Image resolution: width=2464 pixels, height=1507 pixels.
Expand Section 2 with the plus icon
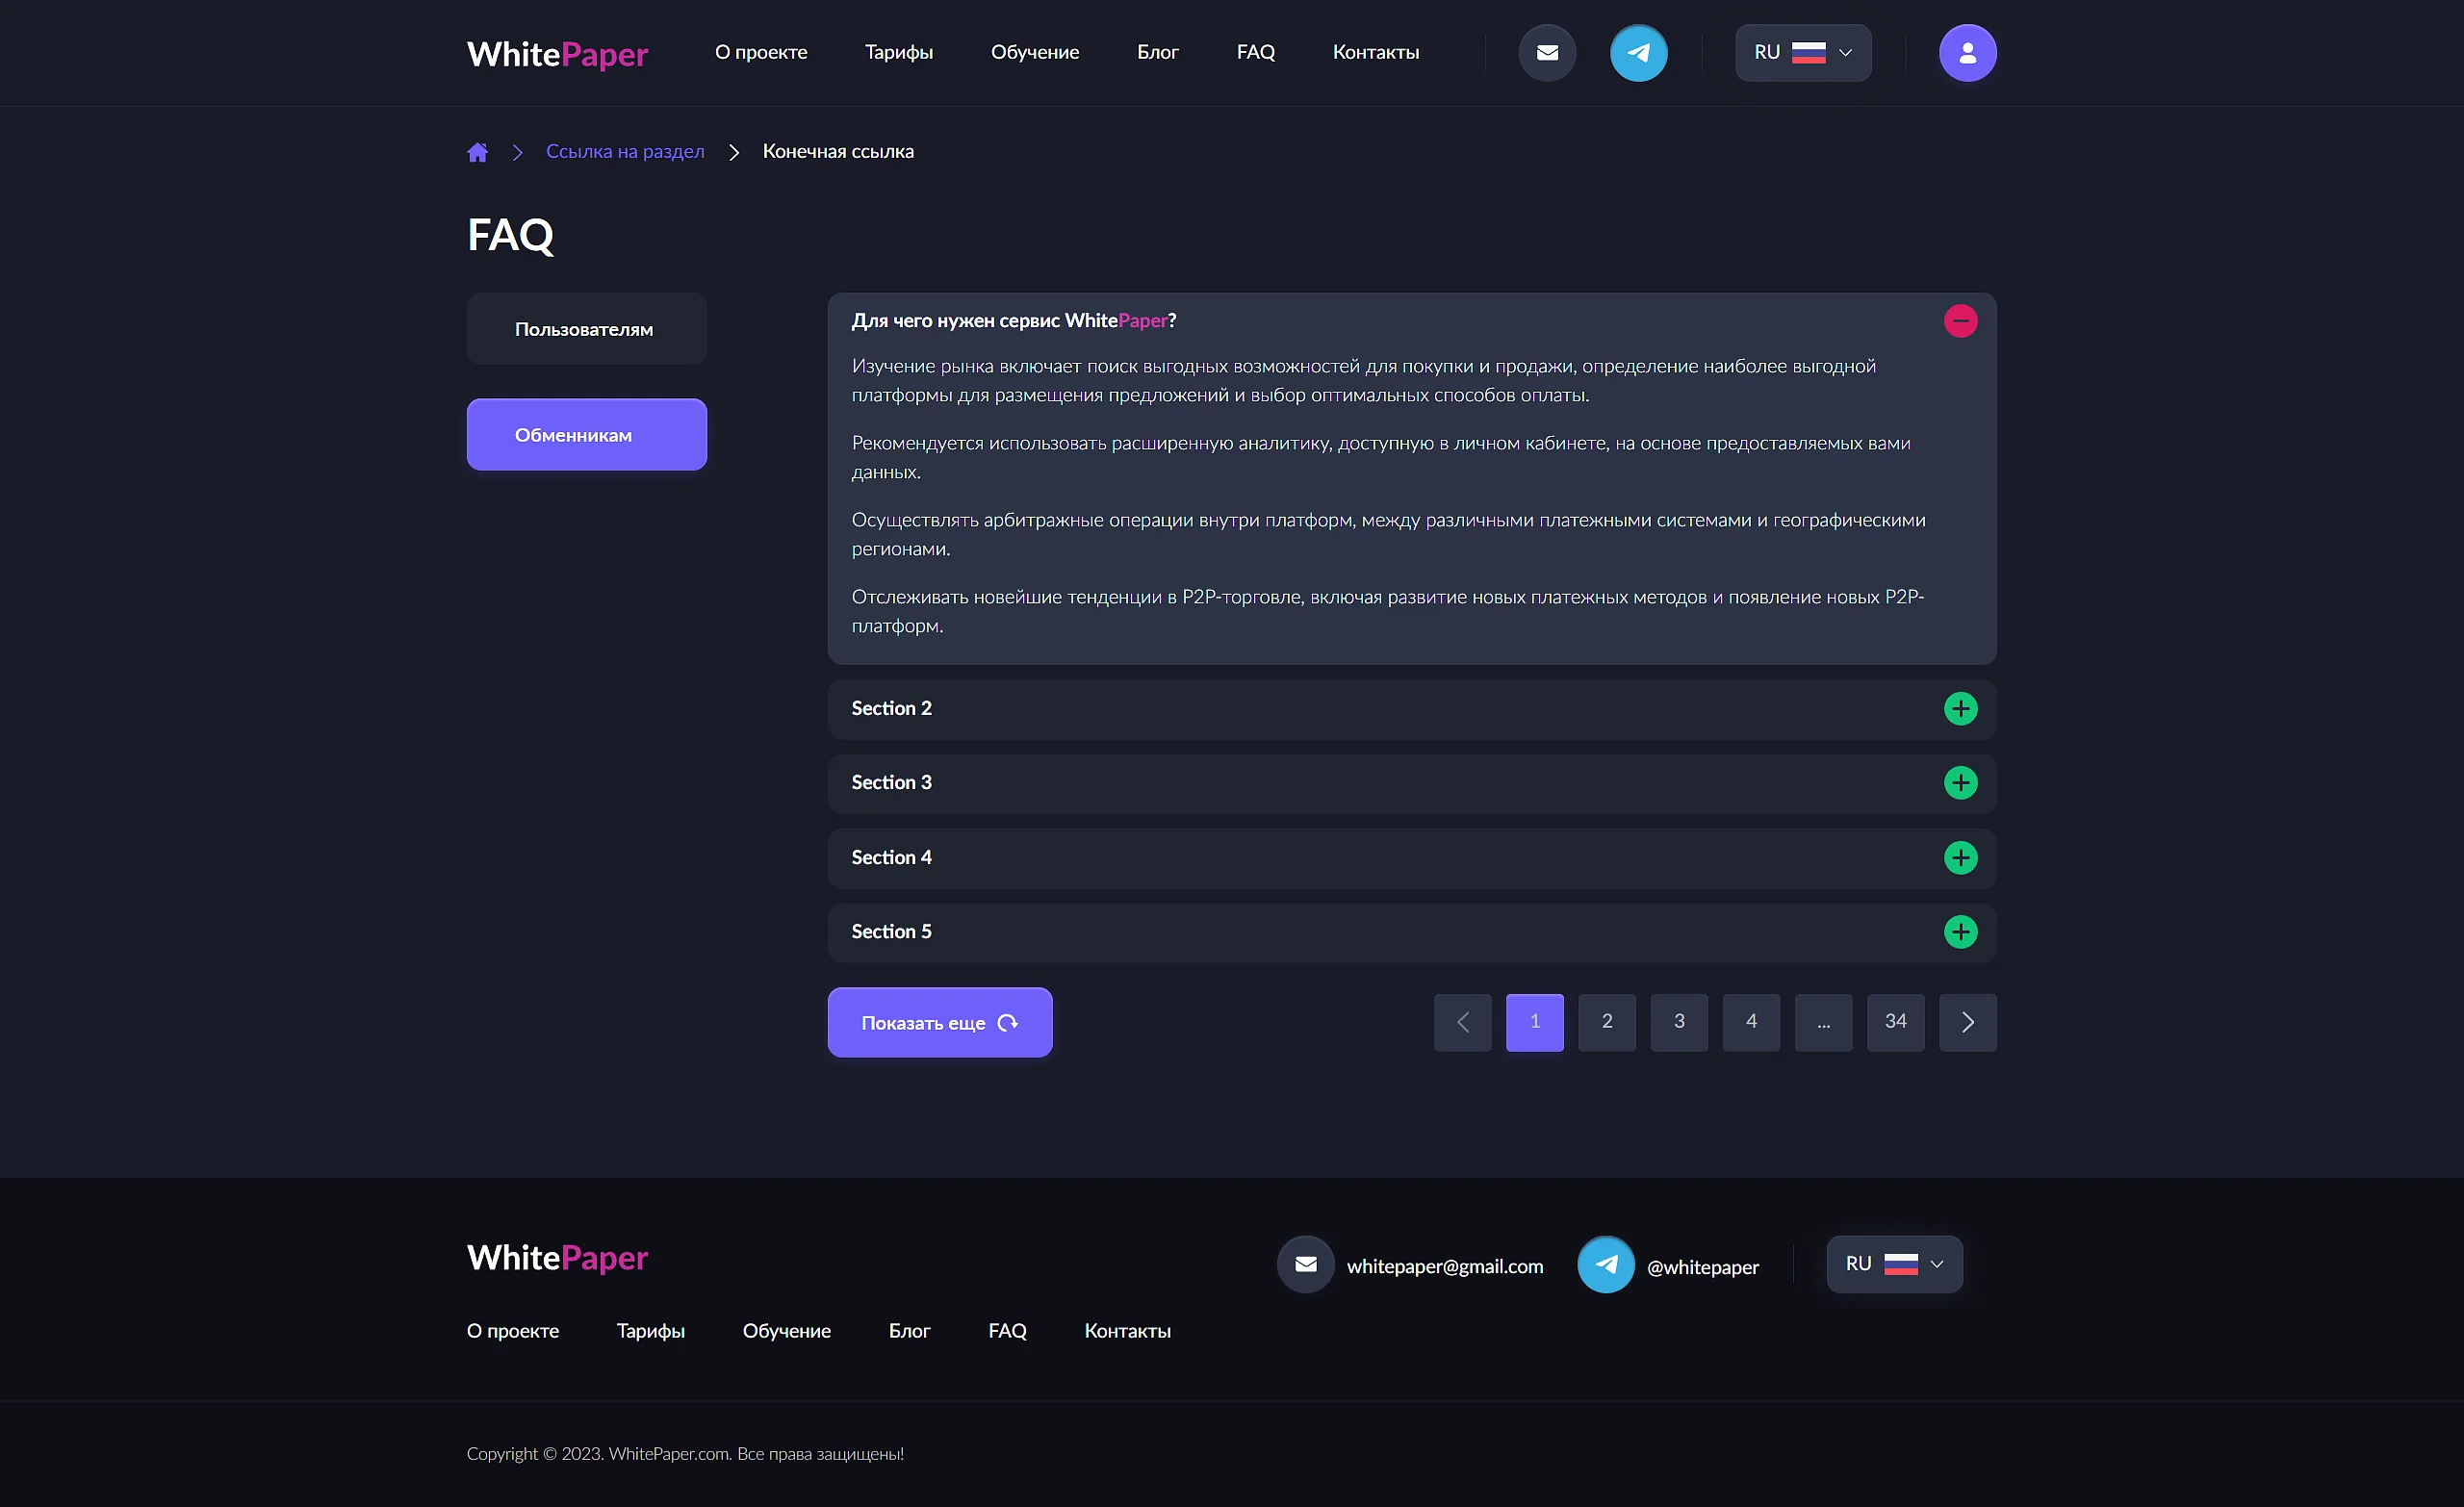coord(1960,709)
